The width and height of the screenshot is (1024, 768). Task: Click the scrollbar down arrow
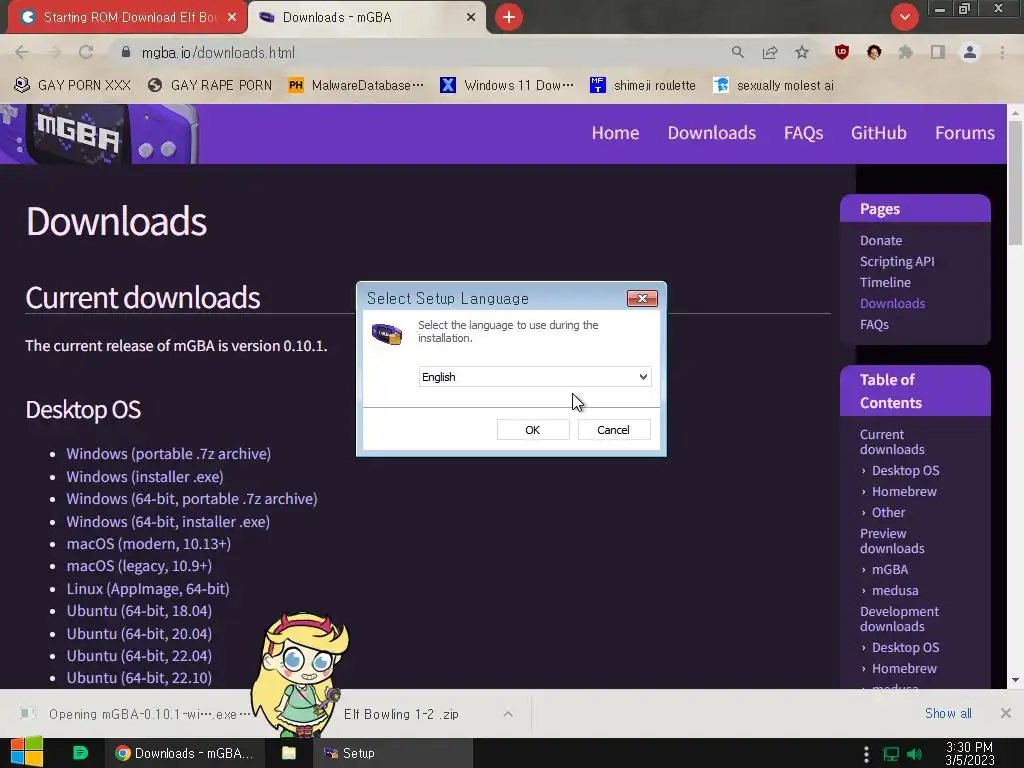(x=1015, y=680)
